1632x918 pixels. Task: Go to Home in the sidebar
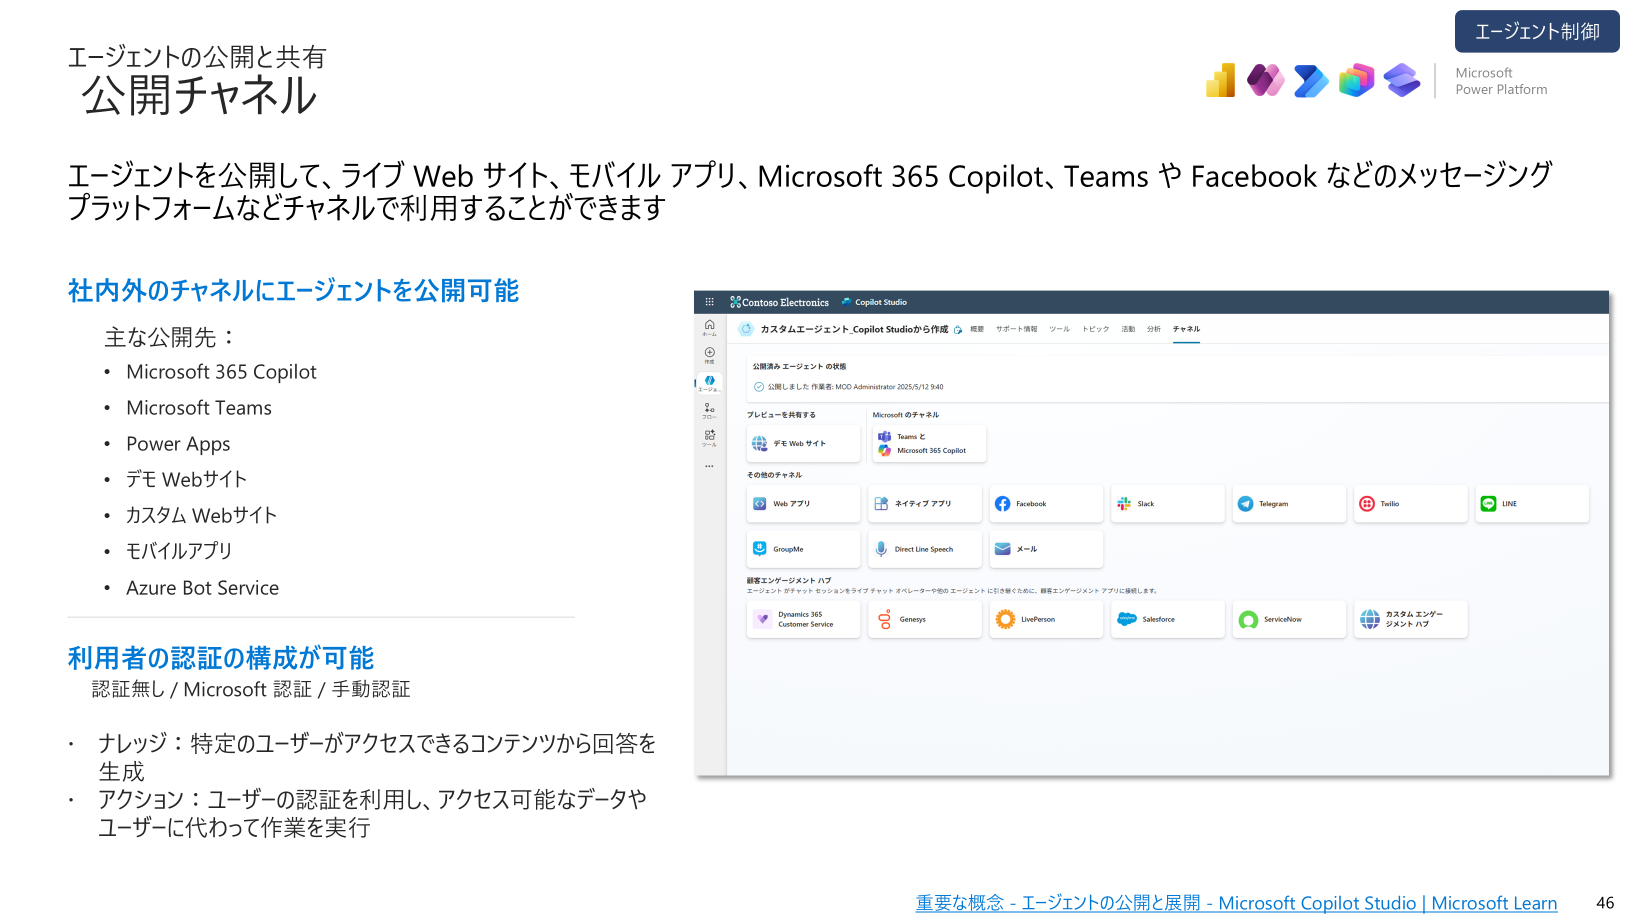click(x=709, y=327)
